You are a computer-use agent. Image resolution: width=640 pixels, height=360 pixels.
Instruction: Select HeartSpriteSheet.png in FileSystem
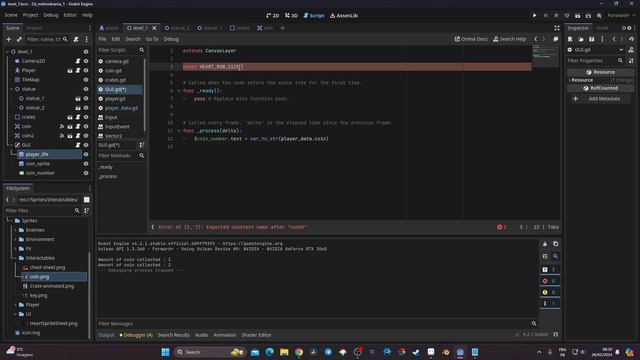click(x=53, y=323)
